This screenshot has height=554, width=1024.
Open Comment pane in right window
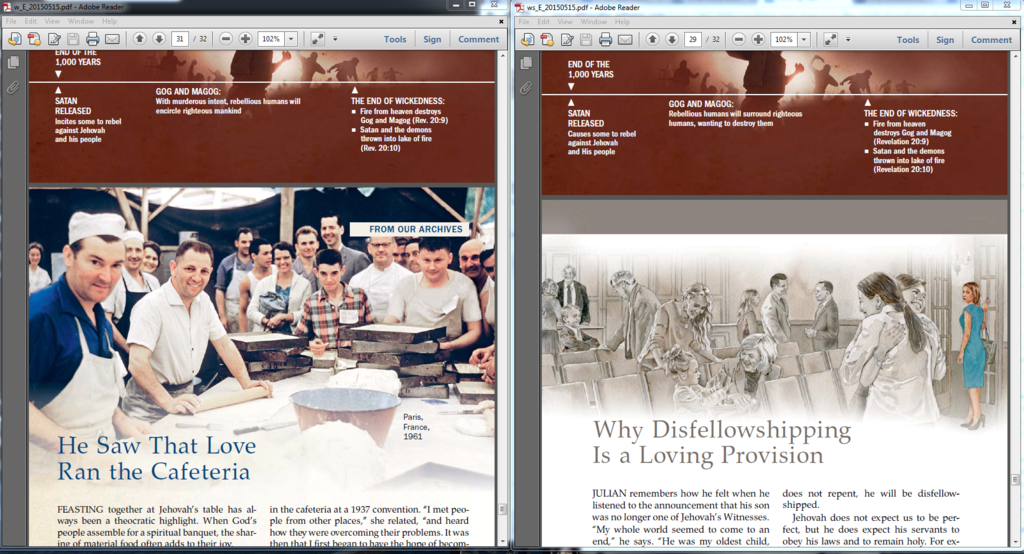pyautogui.click(x=991, y=40)
